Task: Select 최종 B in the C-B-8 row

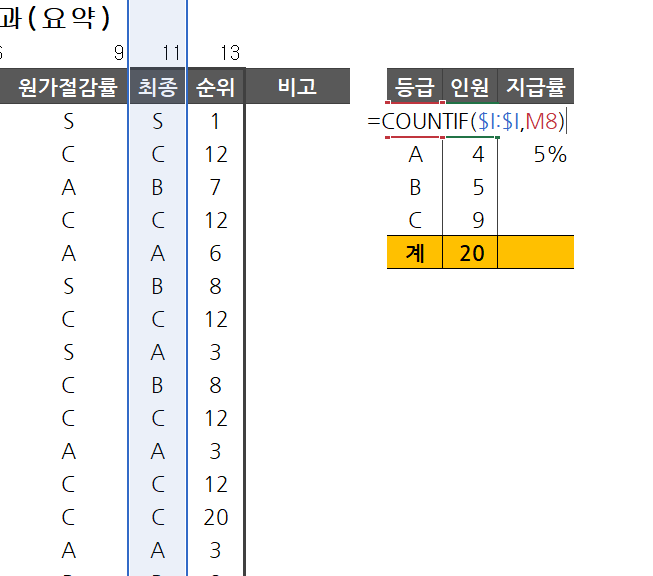Action: tap(157, 385)
